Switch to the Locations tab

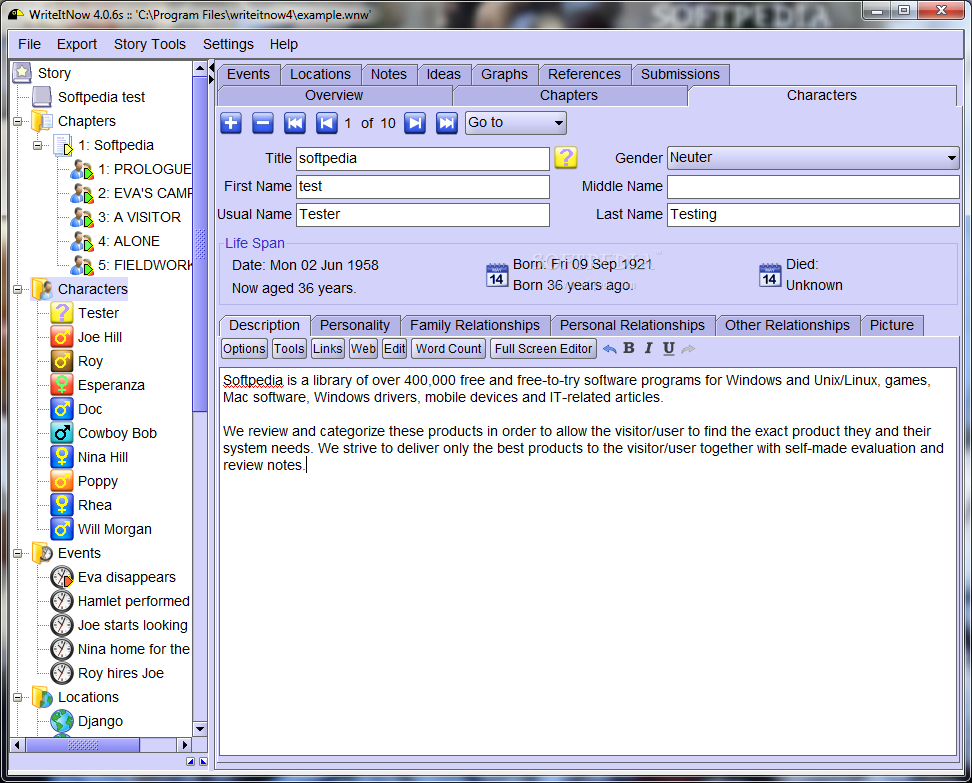pos(320,74)
